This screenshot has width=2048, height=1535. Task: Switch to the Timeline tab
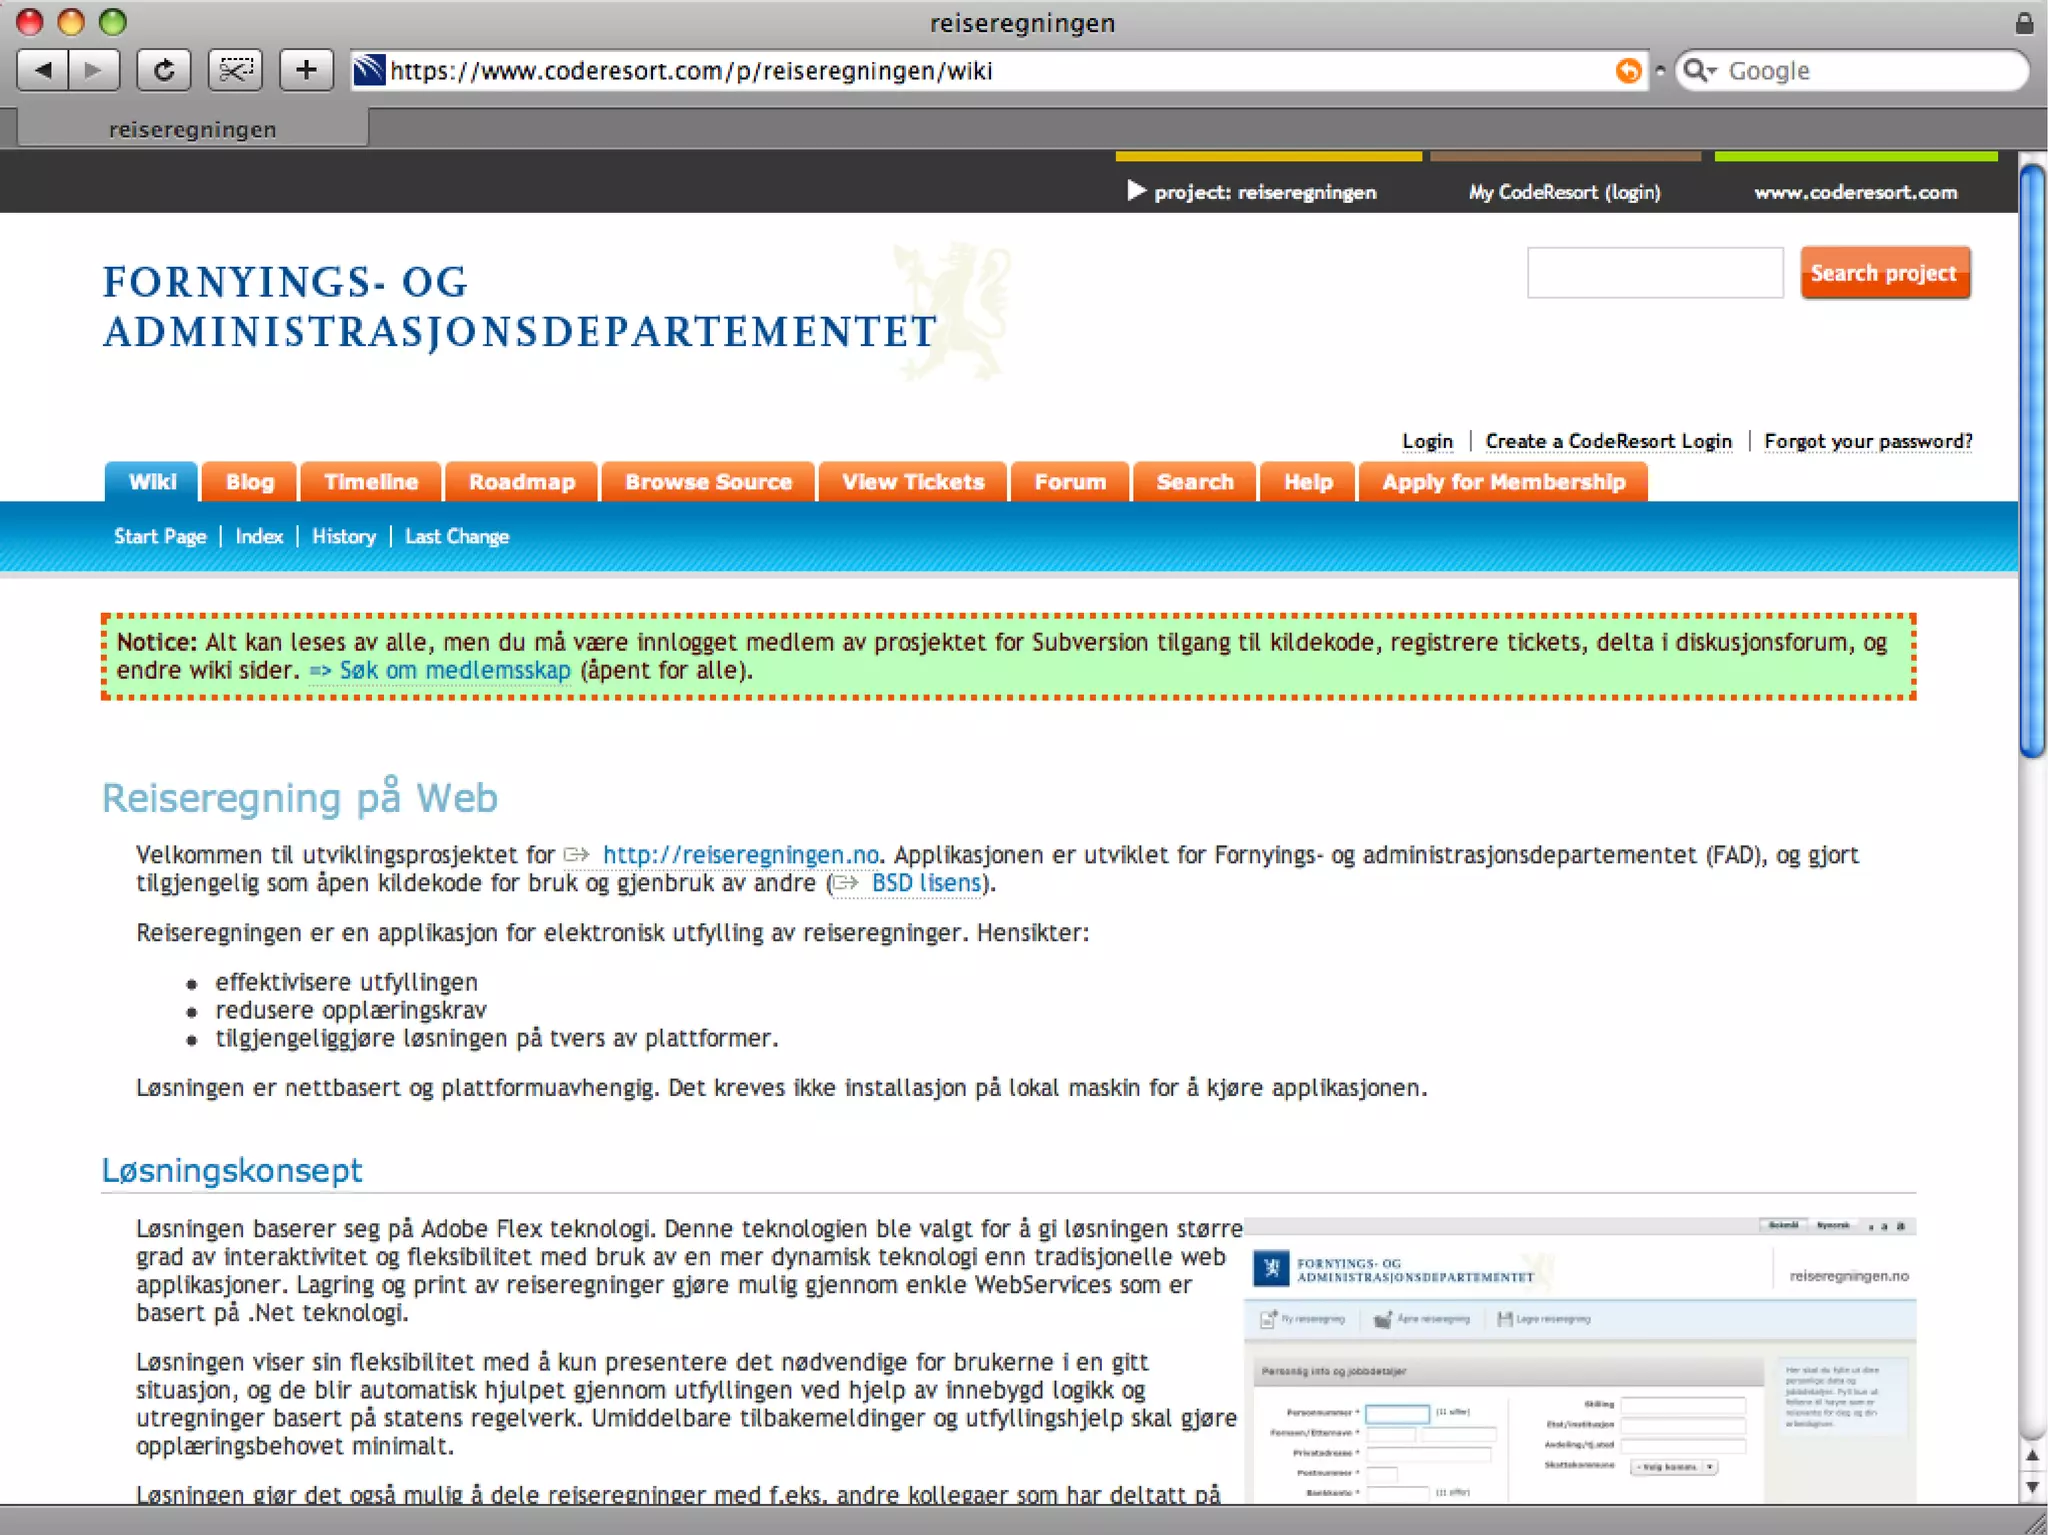pyautogui.click(x=370, y=482)
